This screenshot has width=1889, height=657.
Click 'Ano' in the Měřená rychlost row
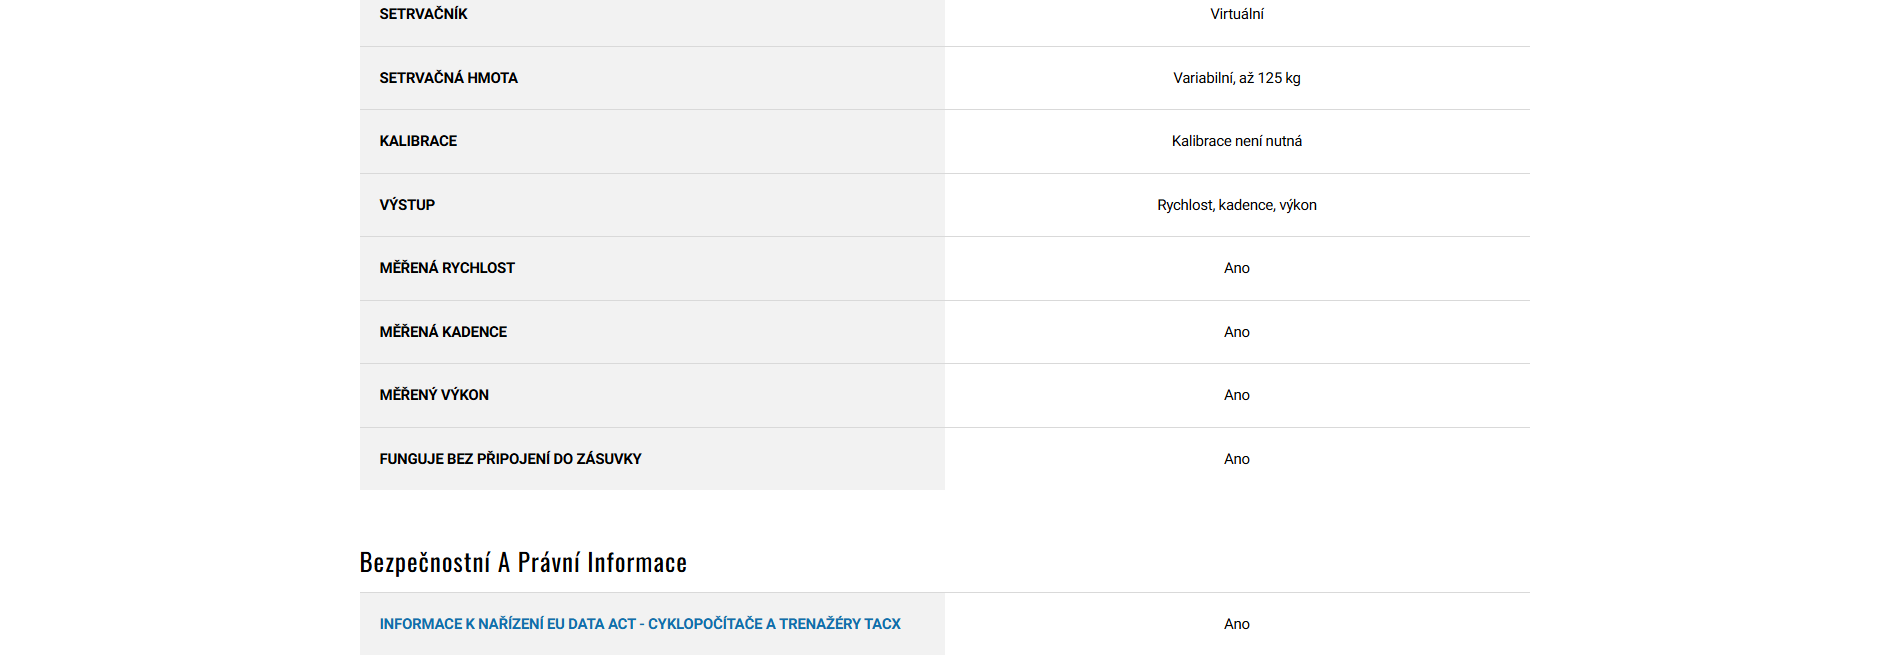pyautogui.click(x=1236, y=268)
